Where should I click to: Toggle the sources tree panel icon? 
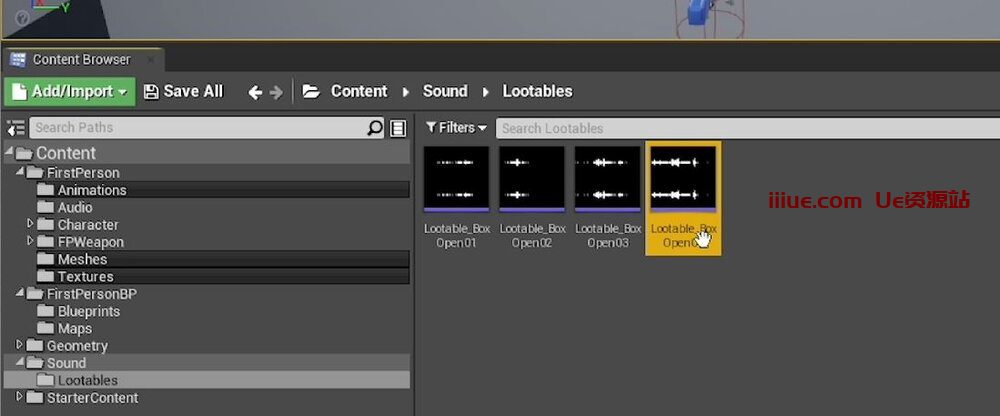pyautogui.click(x=15, y=128)
